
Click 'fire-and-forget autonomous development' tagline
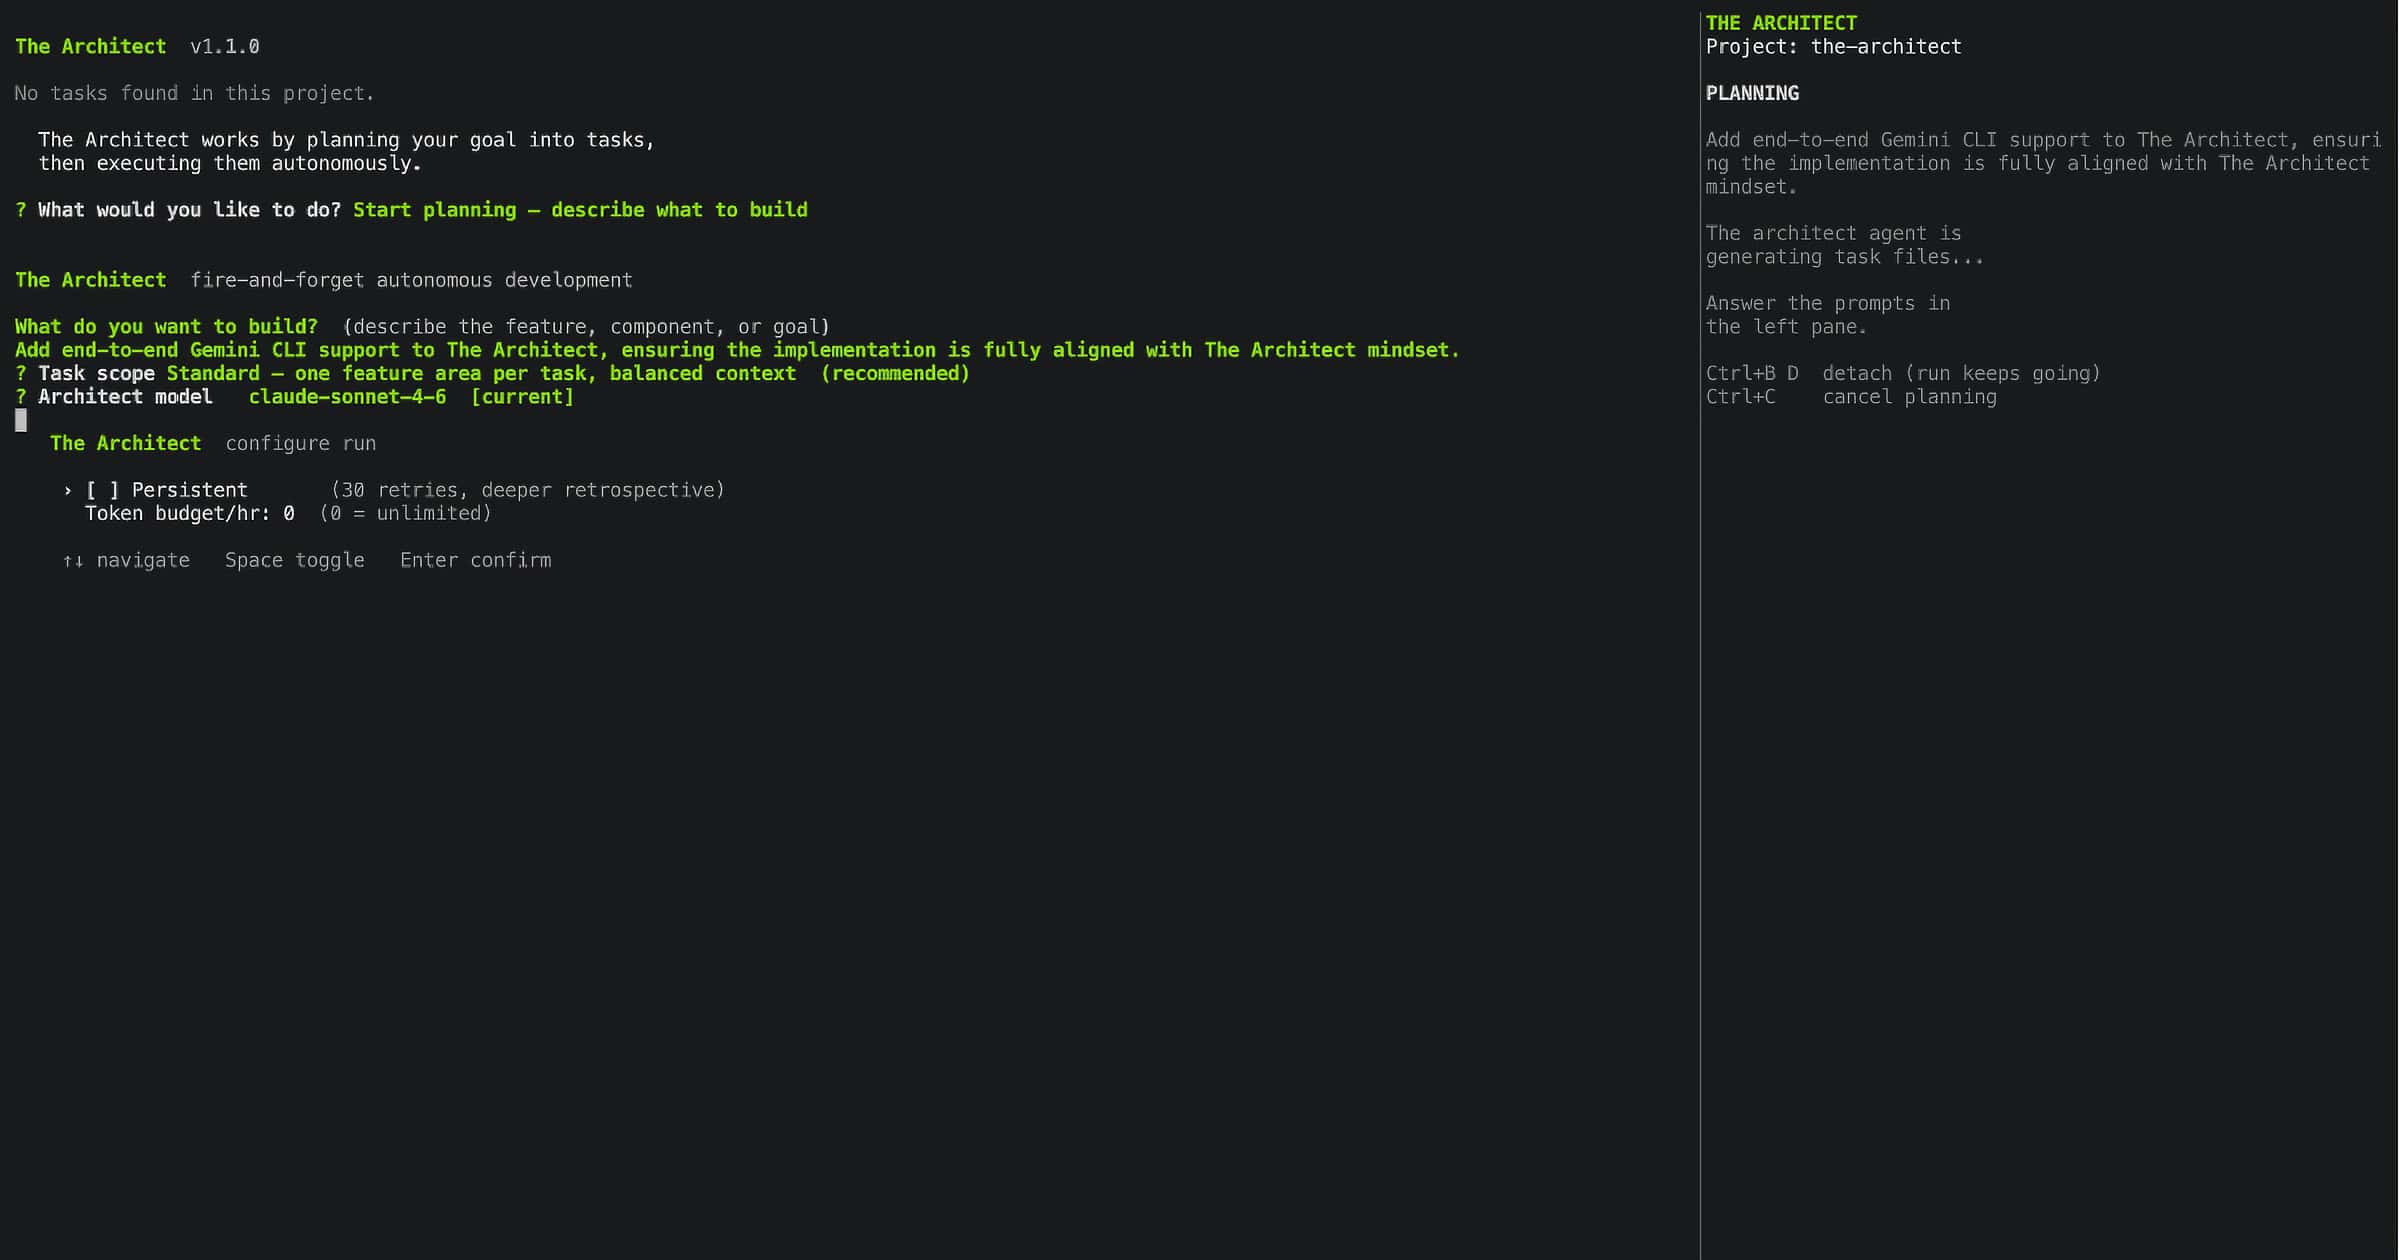coord(412,280)
